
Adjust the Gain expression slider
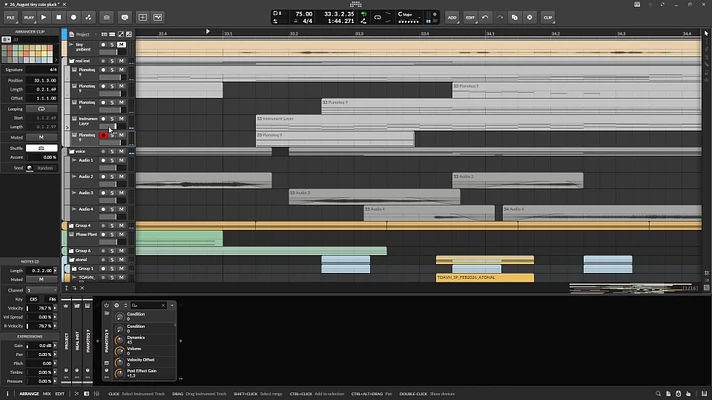(41, 346)
